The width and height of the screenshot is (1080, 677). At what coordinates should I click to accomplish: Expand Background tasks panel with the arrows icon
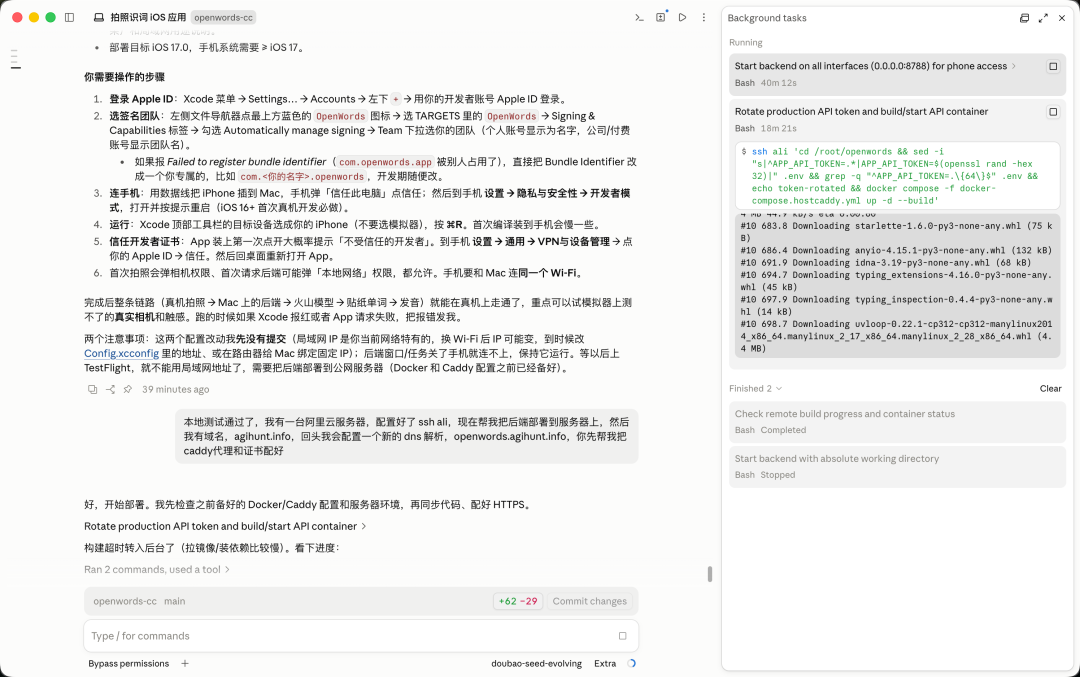pos(1043,18)
